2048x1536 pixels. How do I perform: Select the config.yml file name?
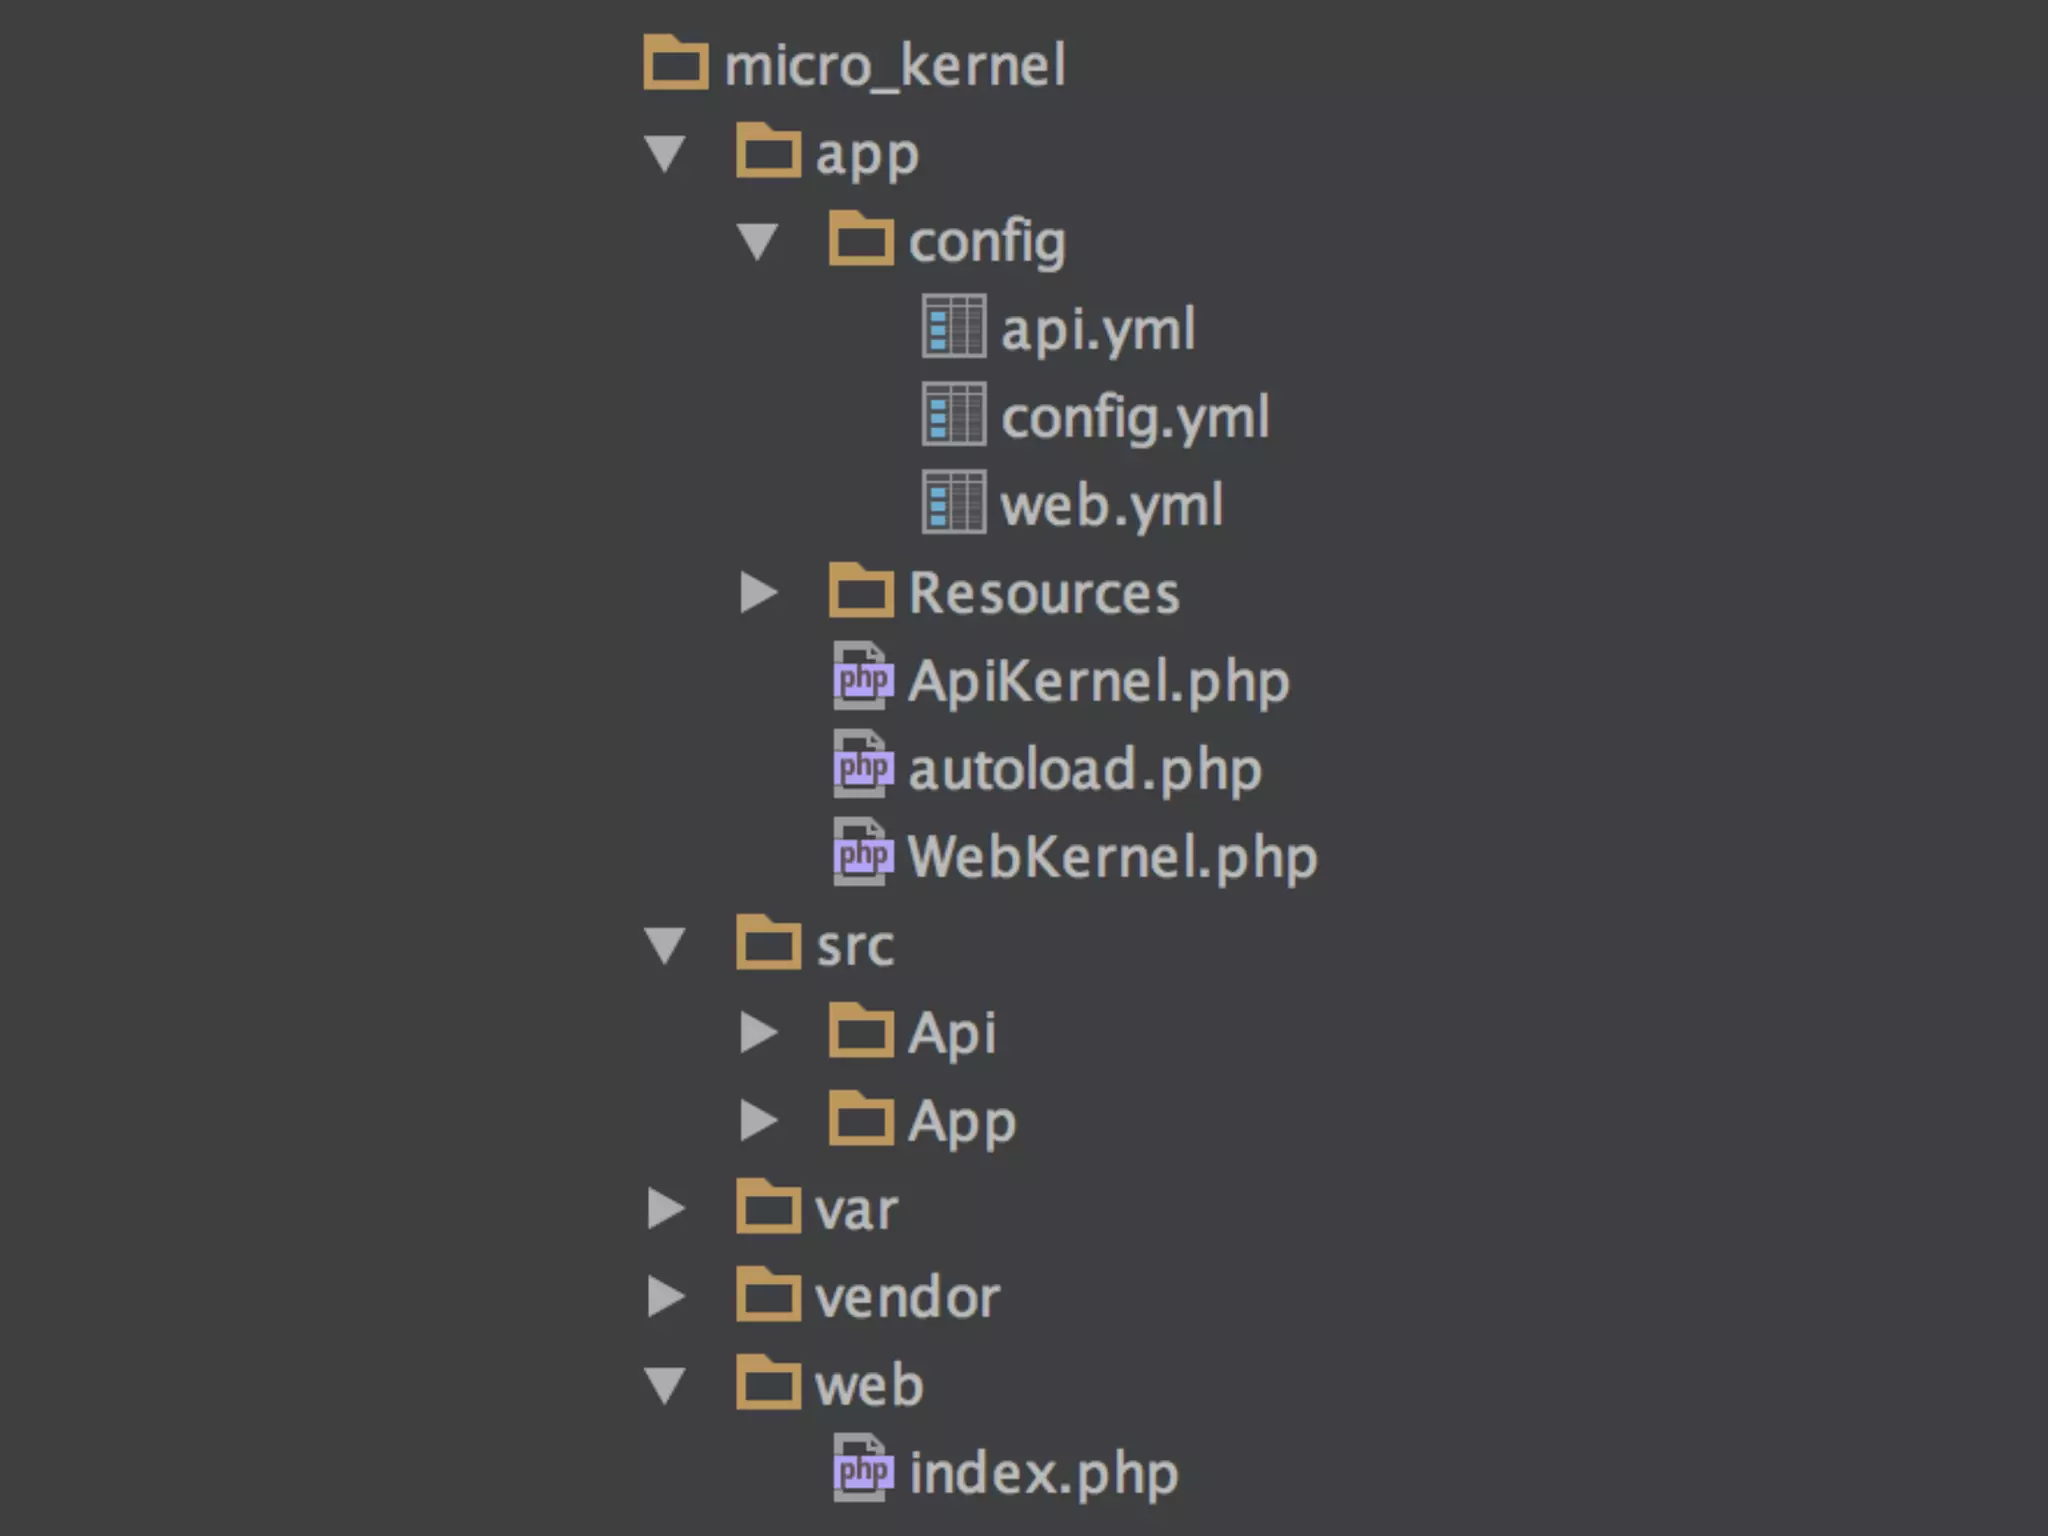1135,417
